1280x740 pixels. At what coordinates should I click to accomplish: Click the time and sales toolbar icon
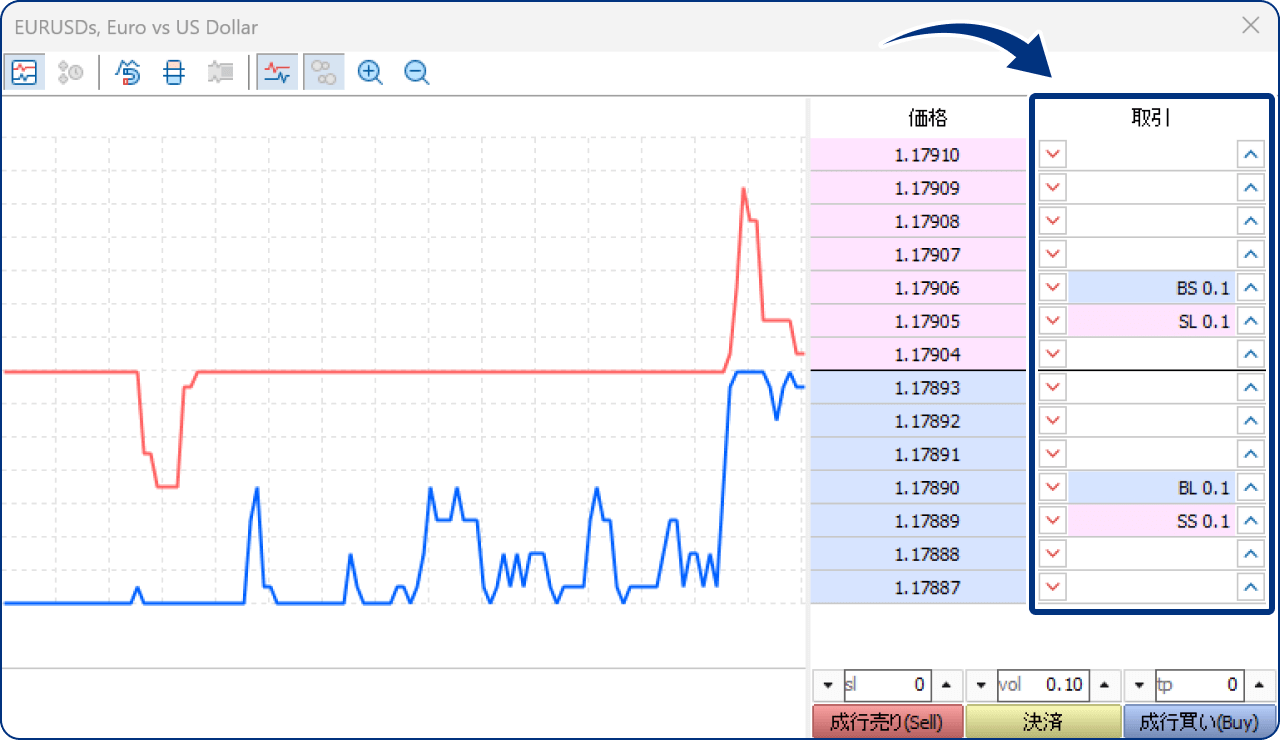click(x=70, y=72)
